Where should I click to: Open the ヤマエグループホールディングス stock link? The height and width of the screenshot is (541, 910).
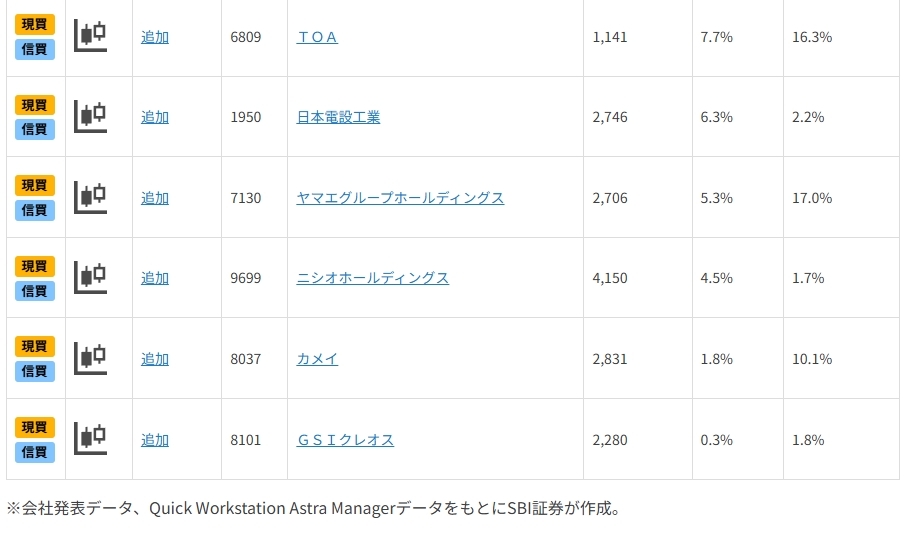point(400,198)
